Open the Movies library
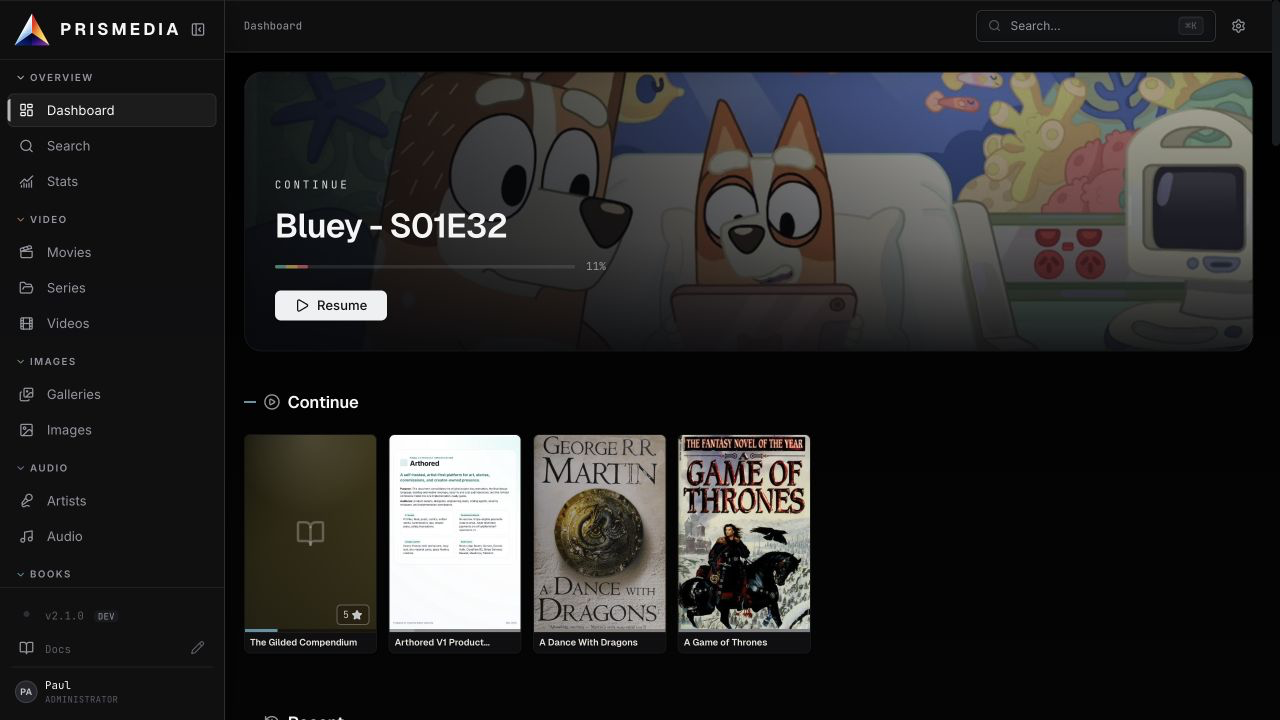The image size is (1280, 720). tap(112, 252)
